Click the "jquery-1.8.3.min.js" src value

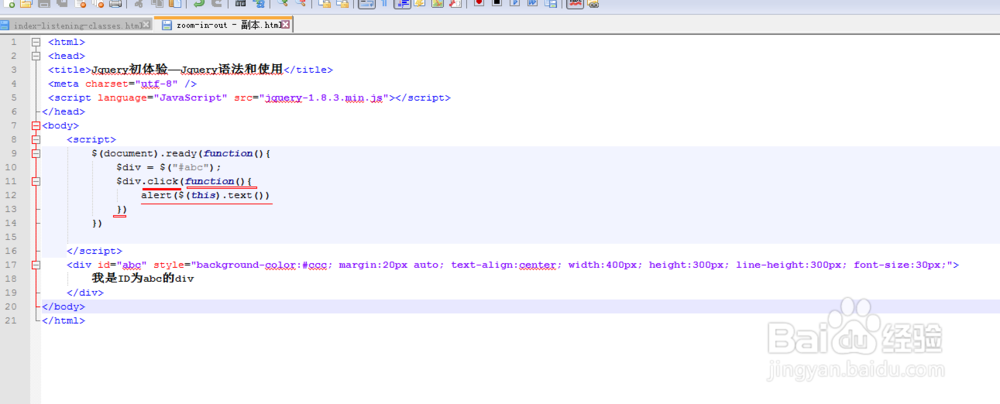(323, 98)
